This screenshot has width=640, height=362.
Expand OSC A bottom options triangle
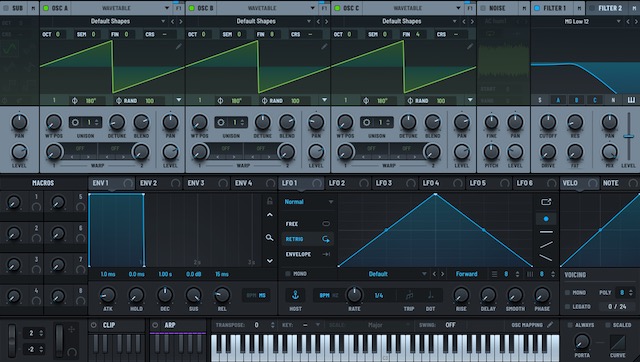click(179, 100)
